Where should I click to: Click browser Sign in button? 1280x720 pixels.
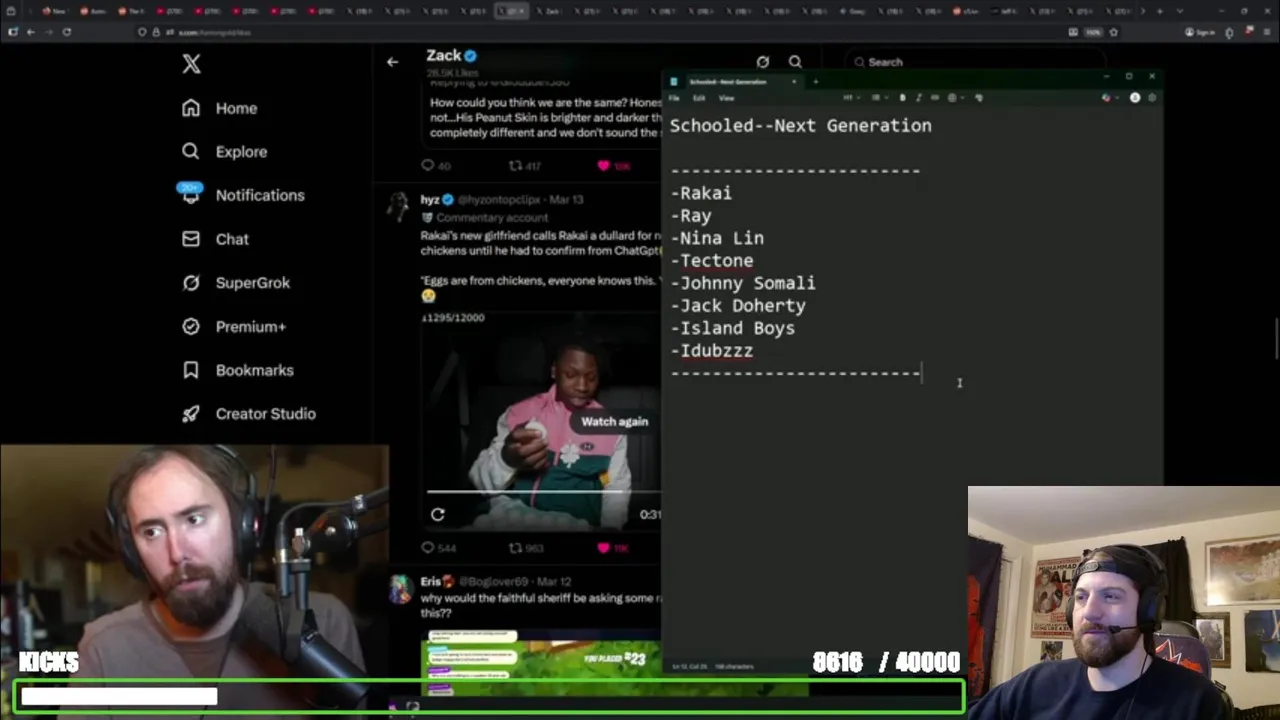(x=1200, y=32)
